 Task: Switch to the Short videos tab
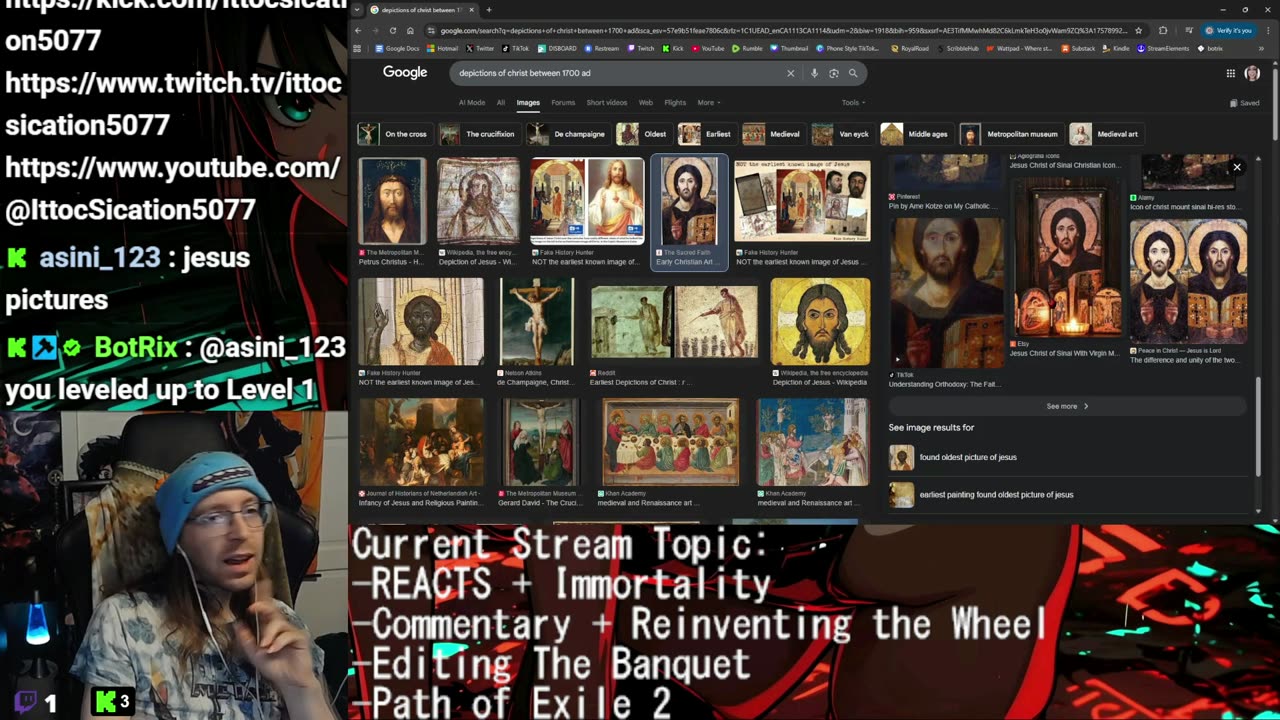(x=607, y=102)
